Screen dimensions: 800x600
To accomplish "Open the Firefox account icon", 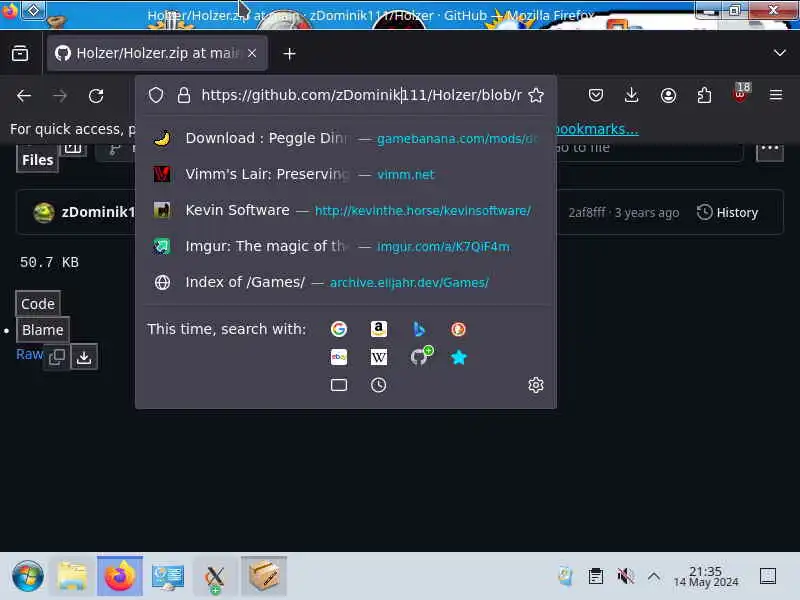I will point(668,95).
